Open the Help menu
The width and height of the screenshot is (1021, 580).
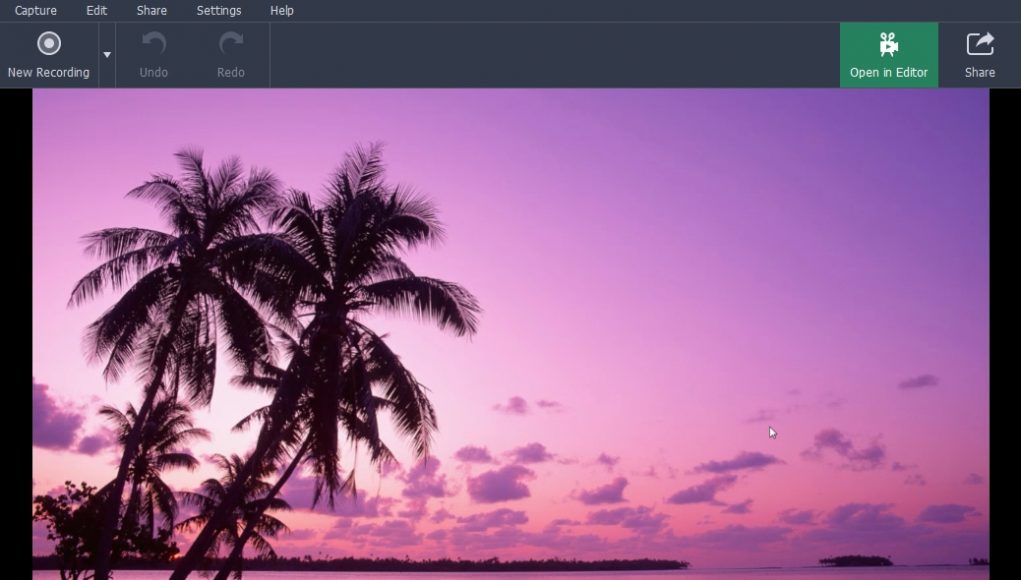282,10
